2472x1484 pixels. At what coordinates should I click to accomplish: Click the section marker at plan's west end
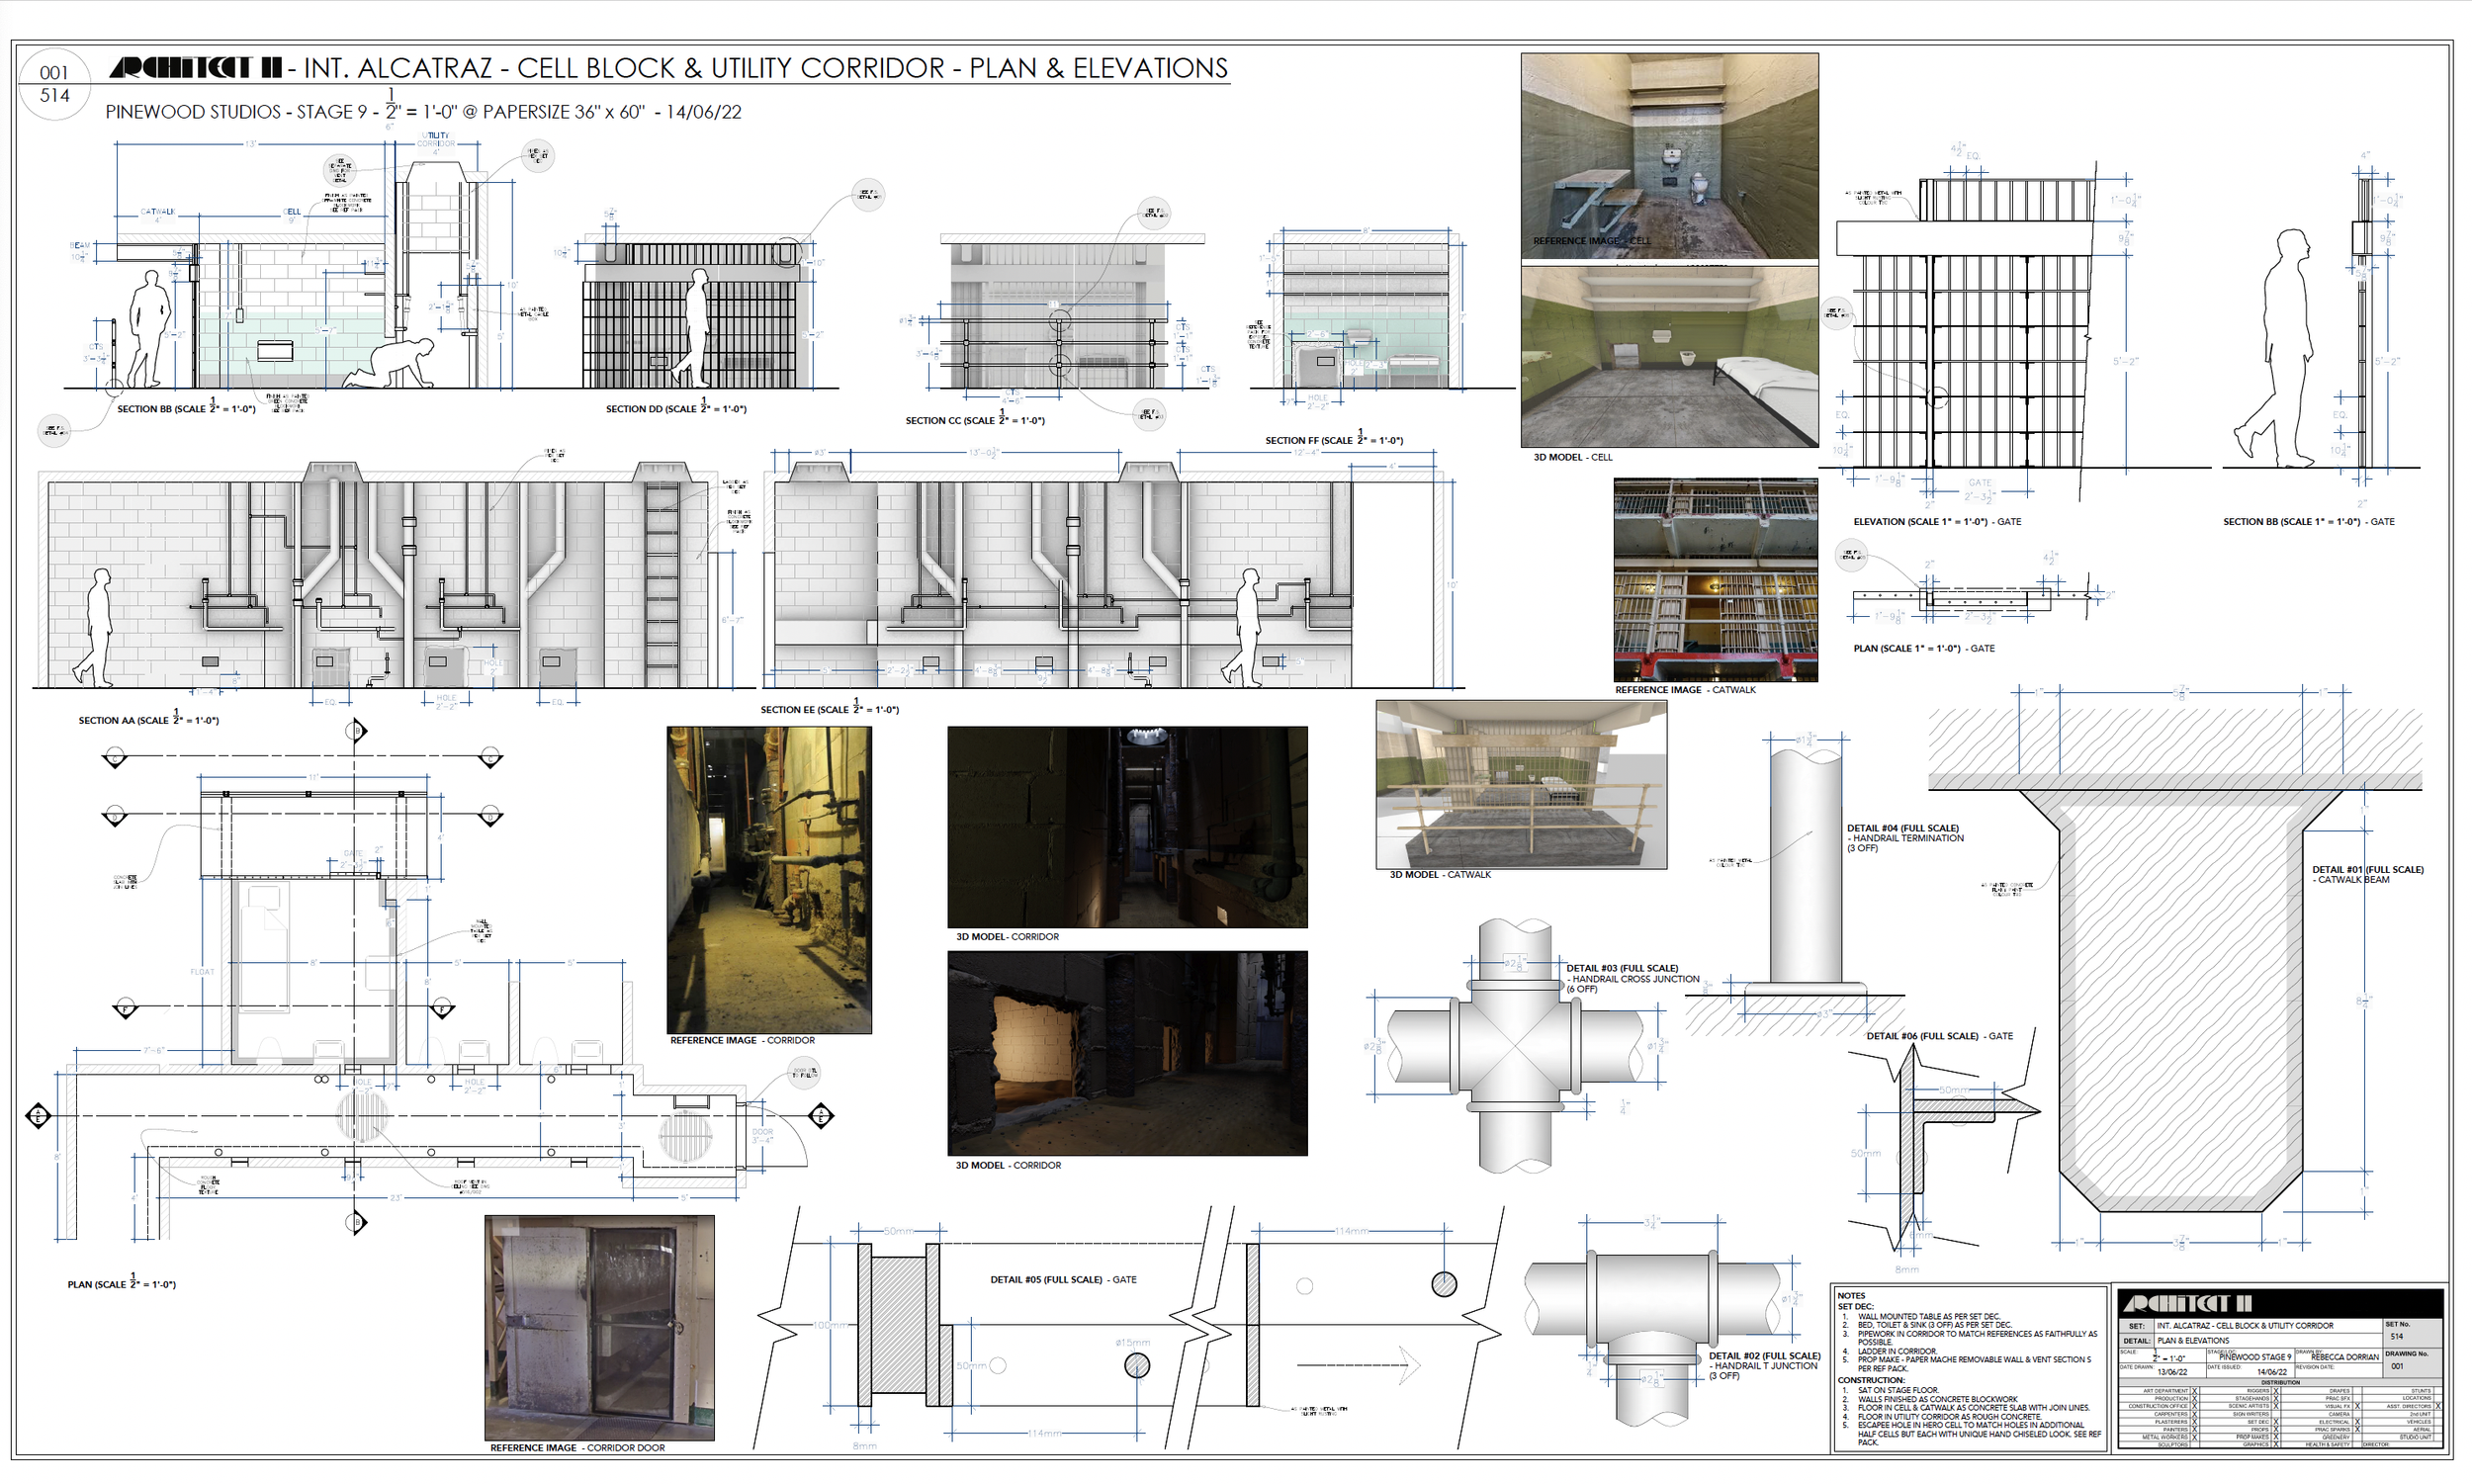tap(38, 1115)
